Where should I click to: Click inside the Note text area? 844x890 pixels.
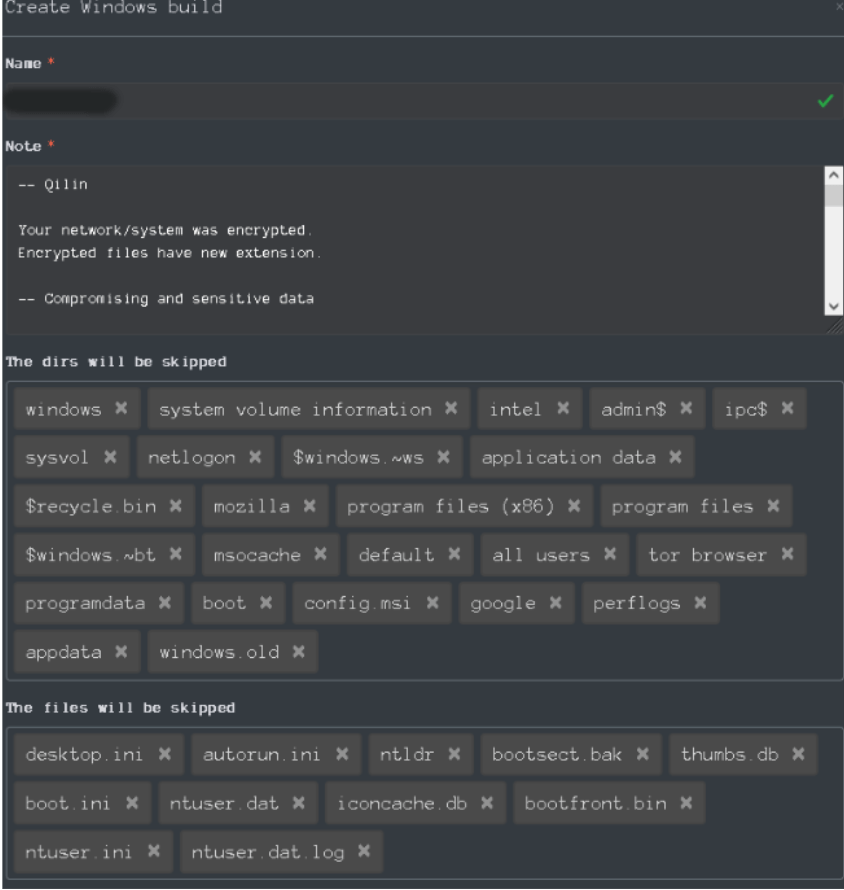(x=400, y=250)
